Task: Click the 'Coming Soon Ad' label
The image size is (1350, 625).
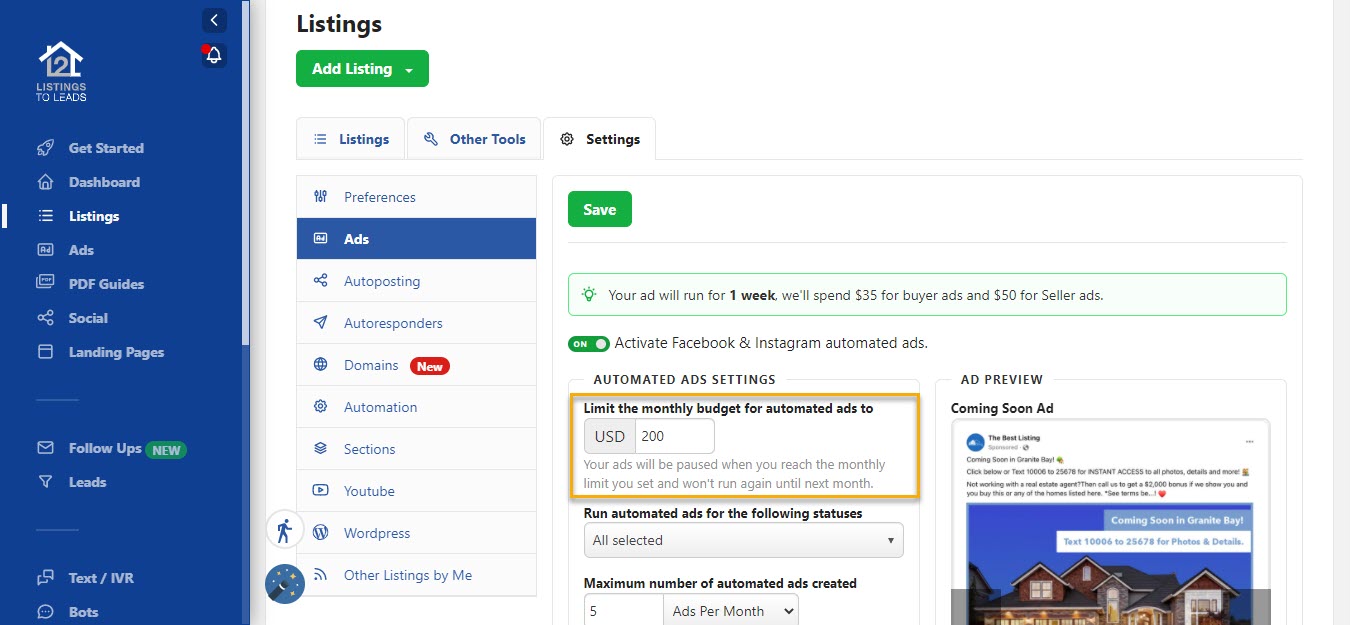Action: click(1002, 408)
